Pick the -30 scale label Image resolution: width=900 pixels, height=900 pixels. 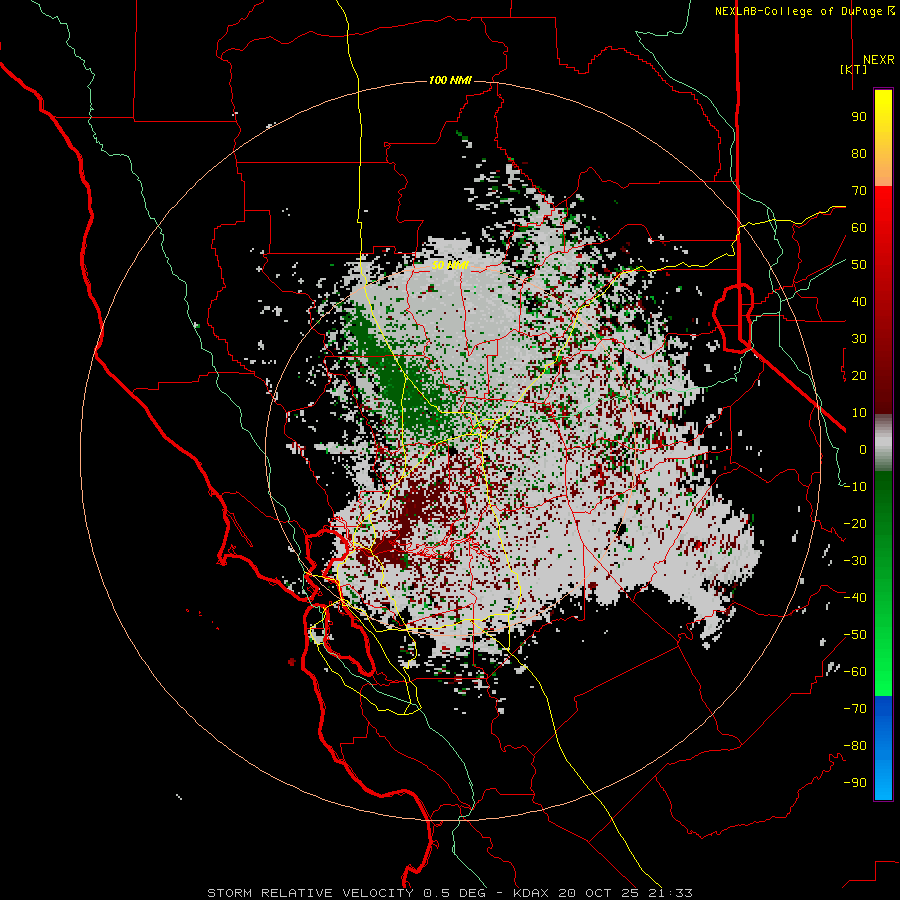click(x=855, y=561)
